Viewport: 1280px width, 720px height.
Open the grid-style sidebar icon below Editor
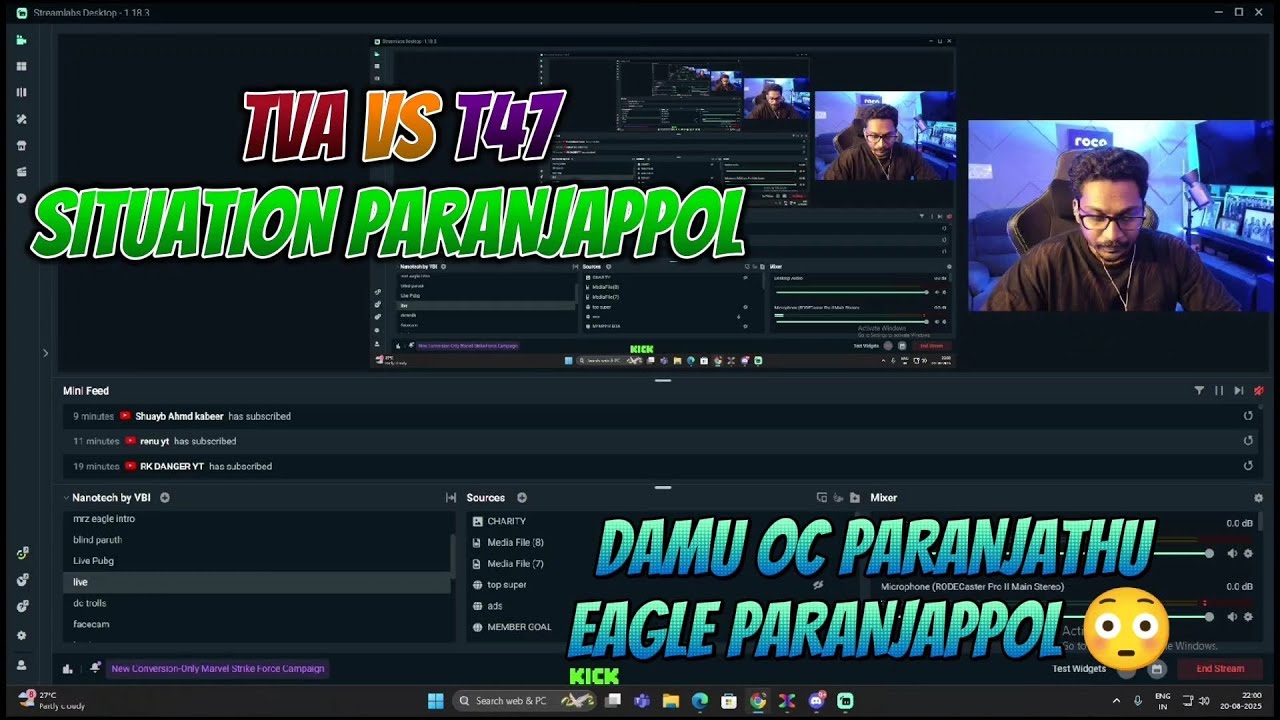click(x=21, y=66)
